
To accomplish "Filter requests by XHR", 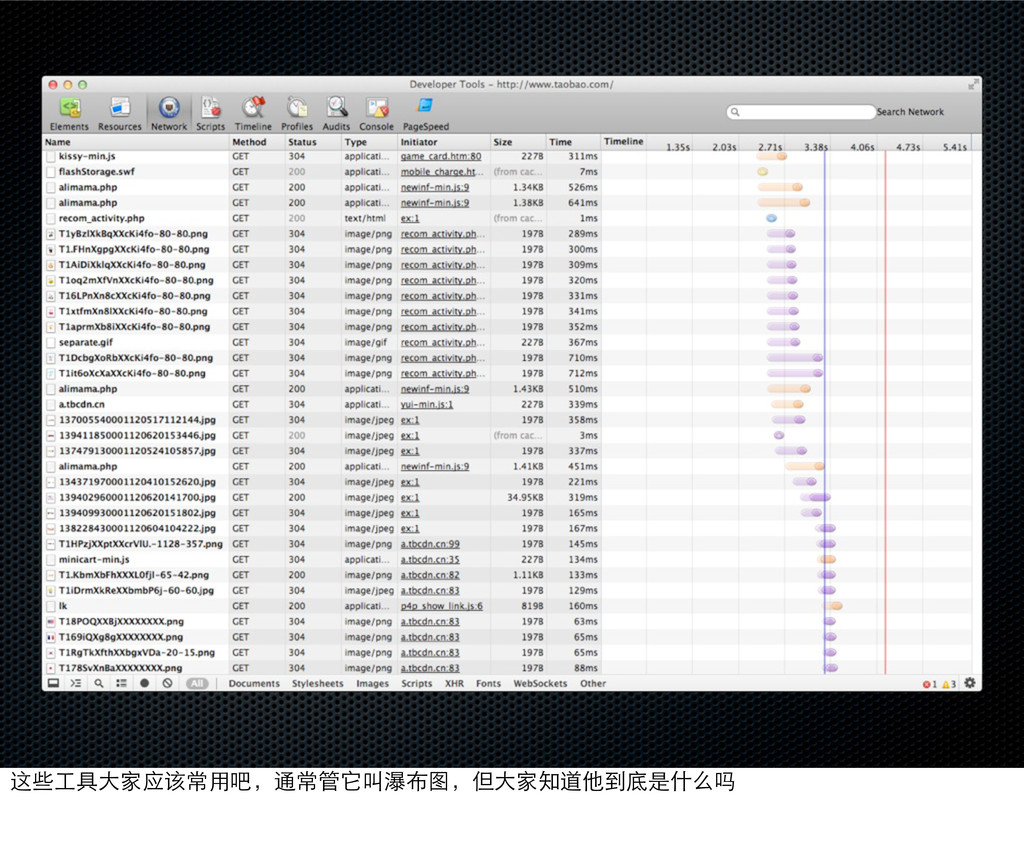I will (x=454, y=684).
